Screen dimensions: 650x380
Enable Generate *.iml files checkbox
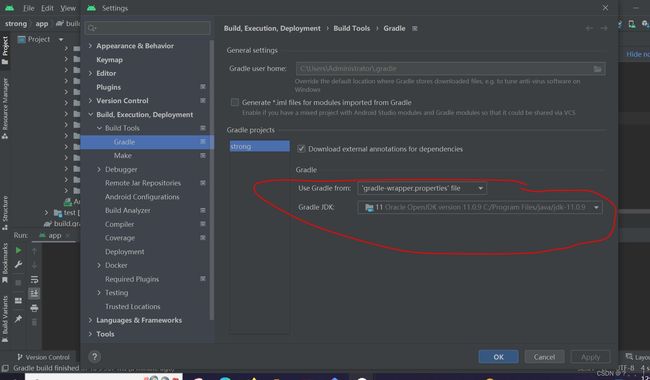coord(235,102)
